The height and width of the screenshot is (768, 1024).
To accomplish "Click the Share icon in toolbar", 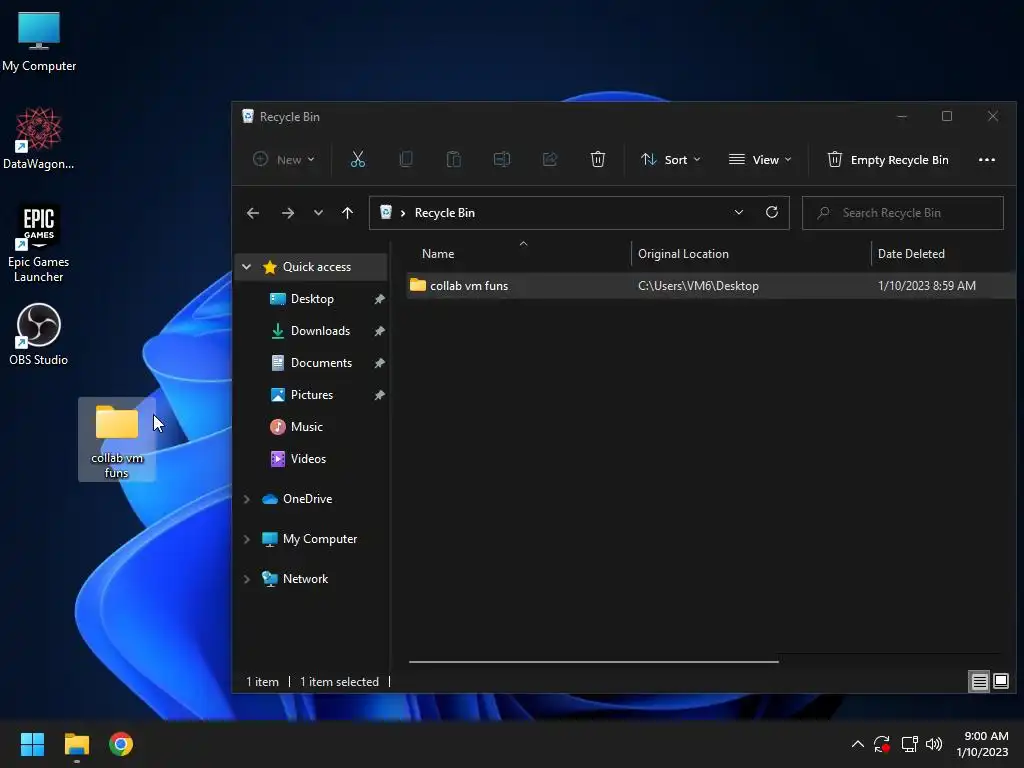I will click(550, 159).
